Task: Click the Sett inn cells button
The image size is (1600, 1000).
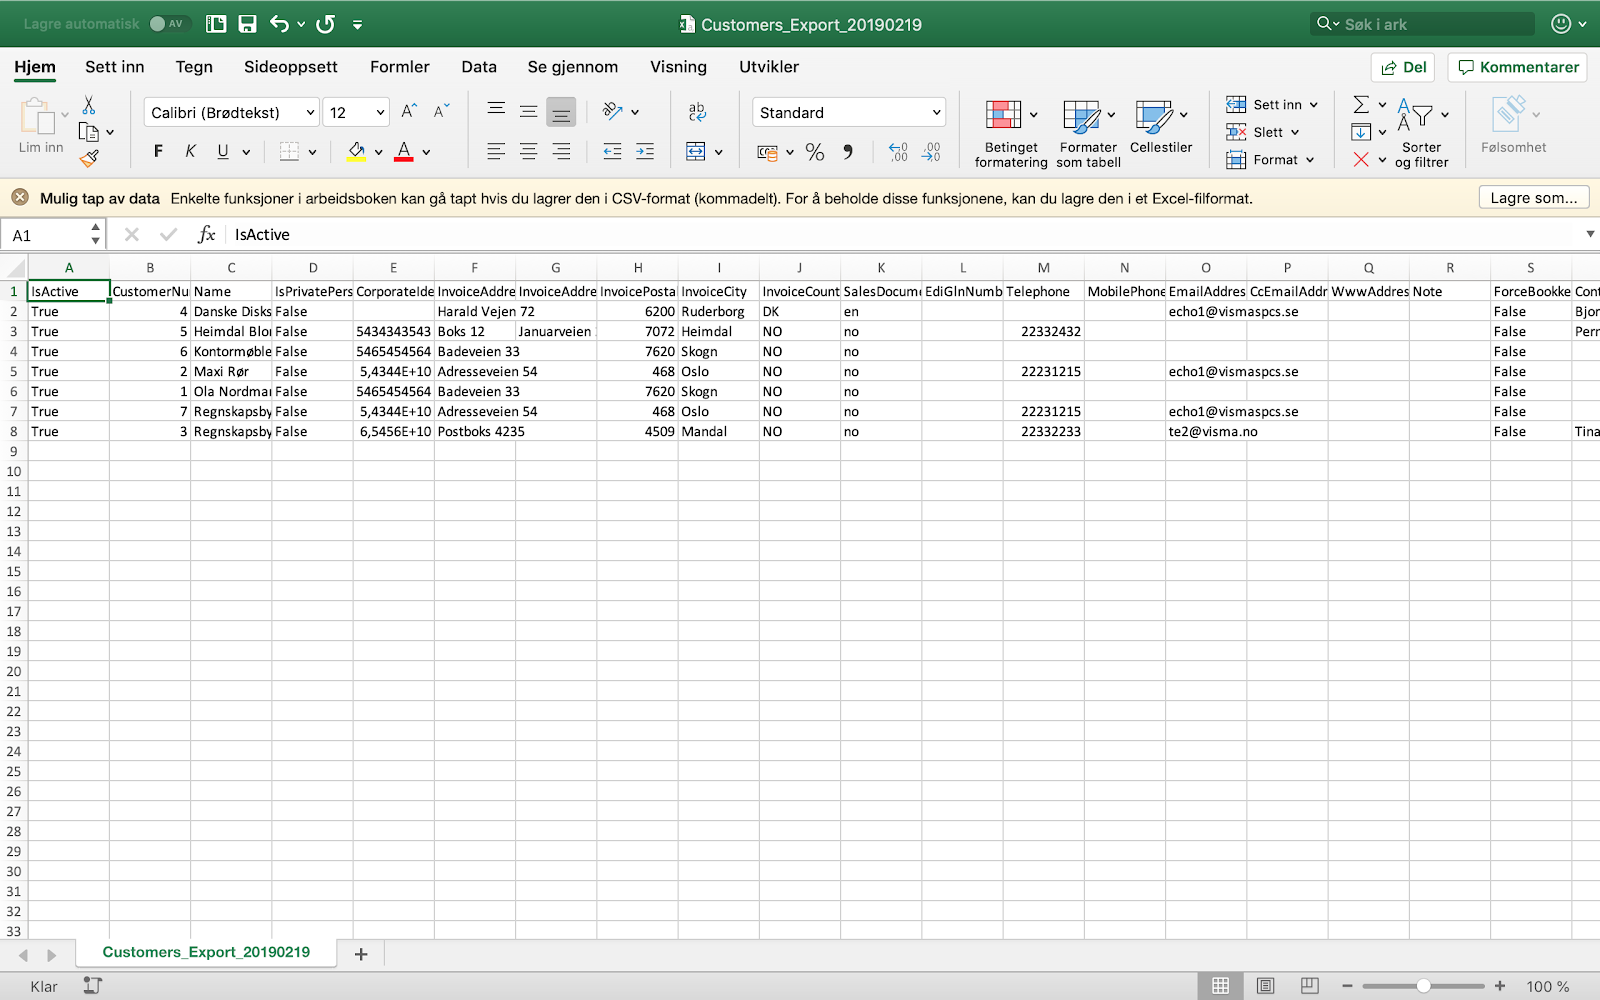Action: pyautogui.click(x=1272, y=104)
